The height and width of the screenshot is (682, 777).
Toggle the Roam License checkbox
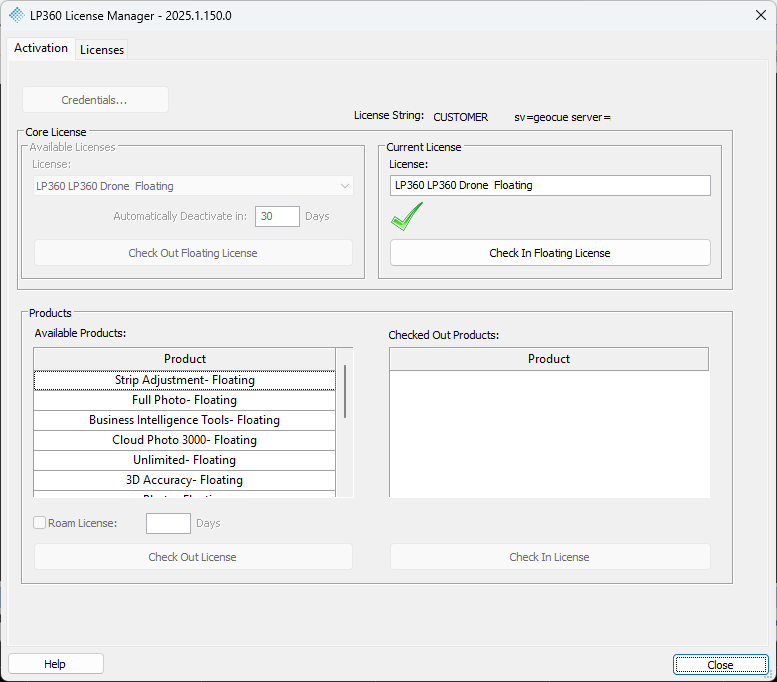[x=40, y=523]
